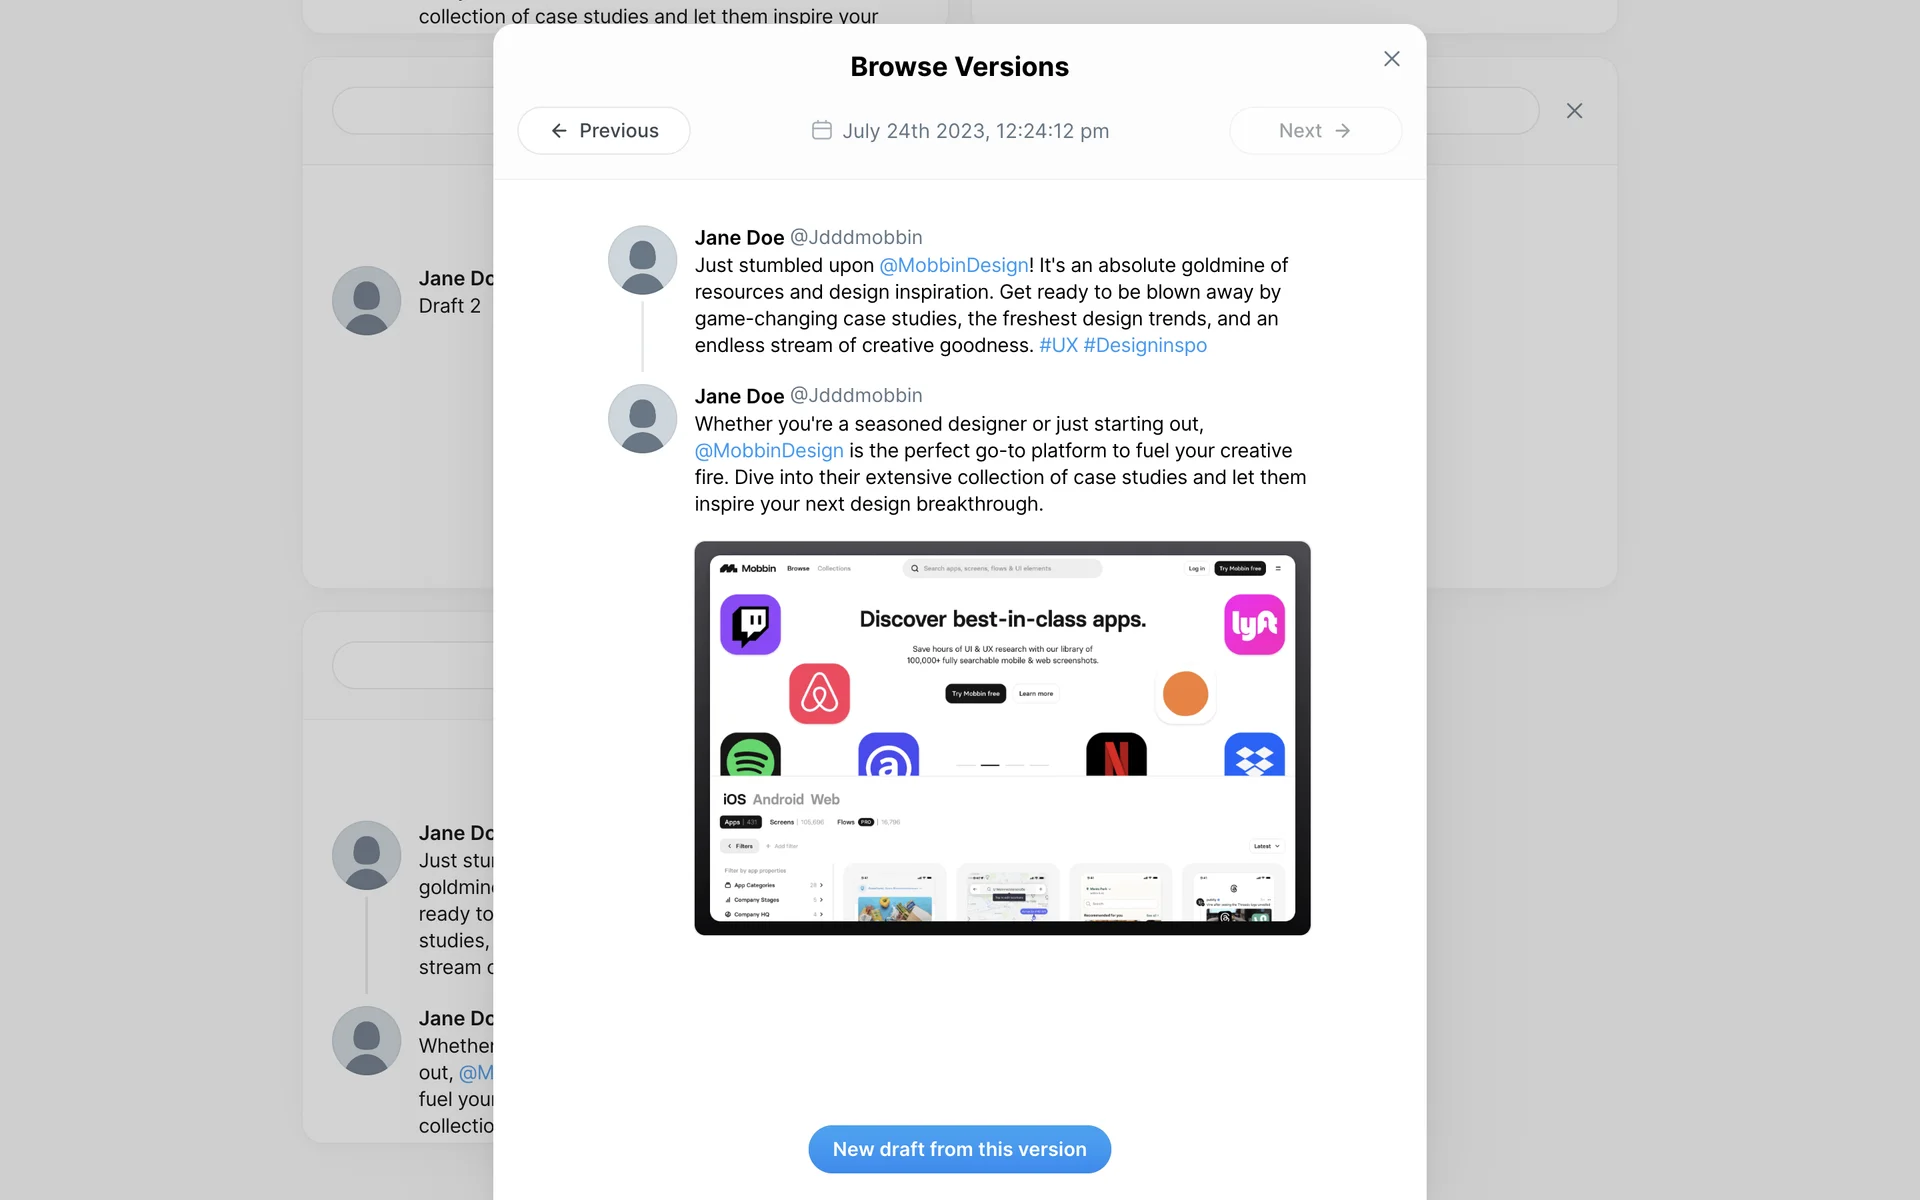The image size is (1920, 1200).
Task: Click the calendar icon beside the date
Action: [x=821, y=130]
